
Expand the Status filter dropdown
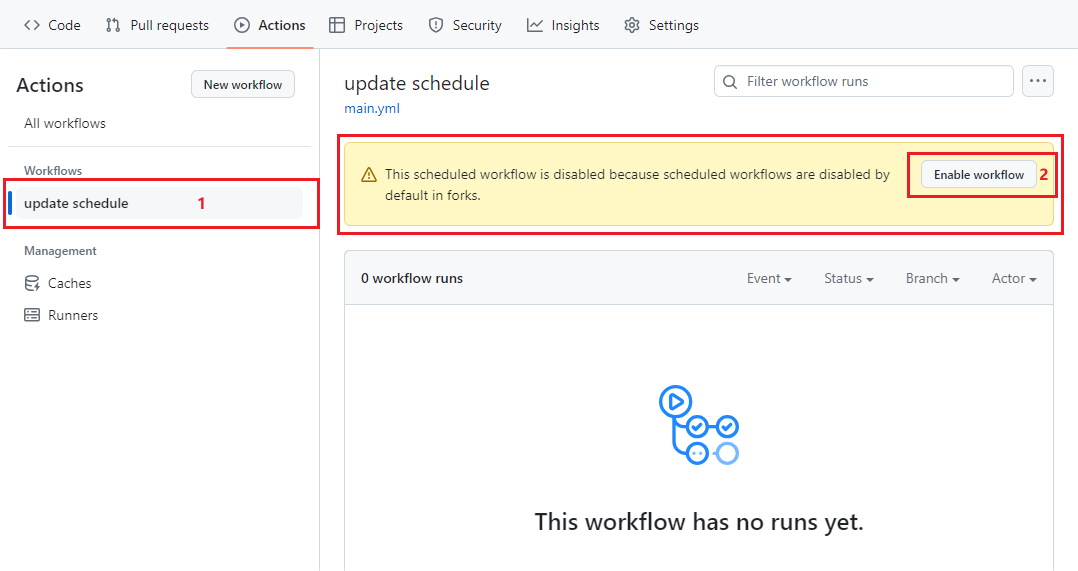click(848, 278)
